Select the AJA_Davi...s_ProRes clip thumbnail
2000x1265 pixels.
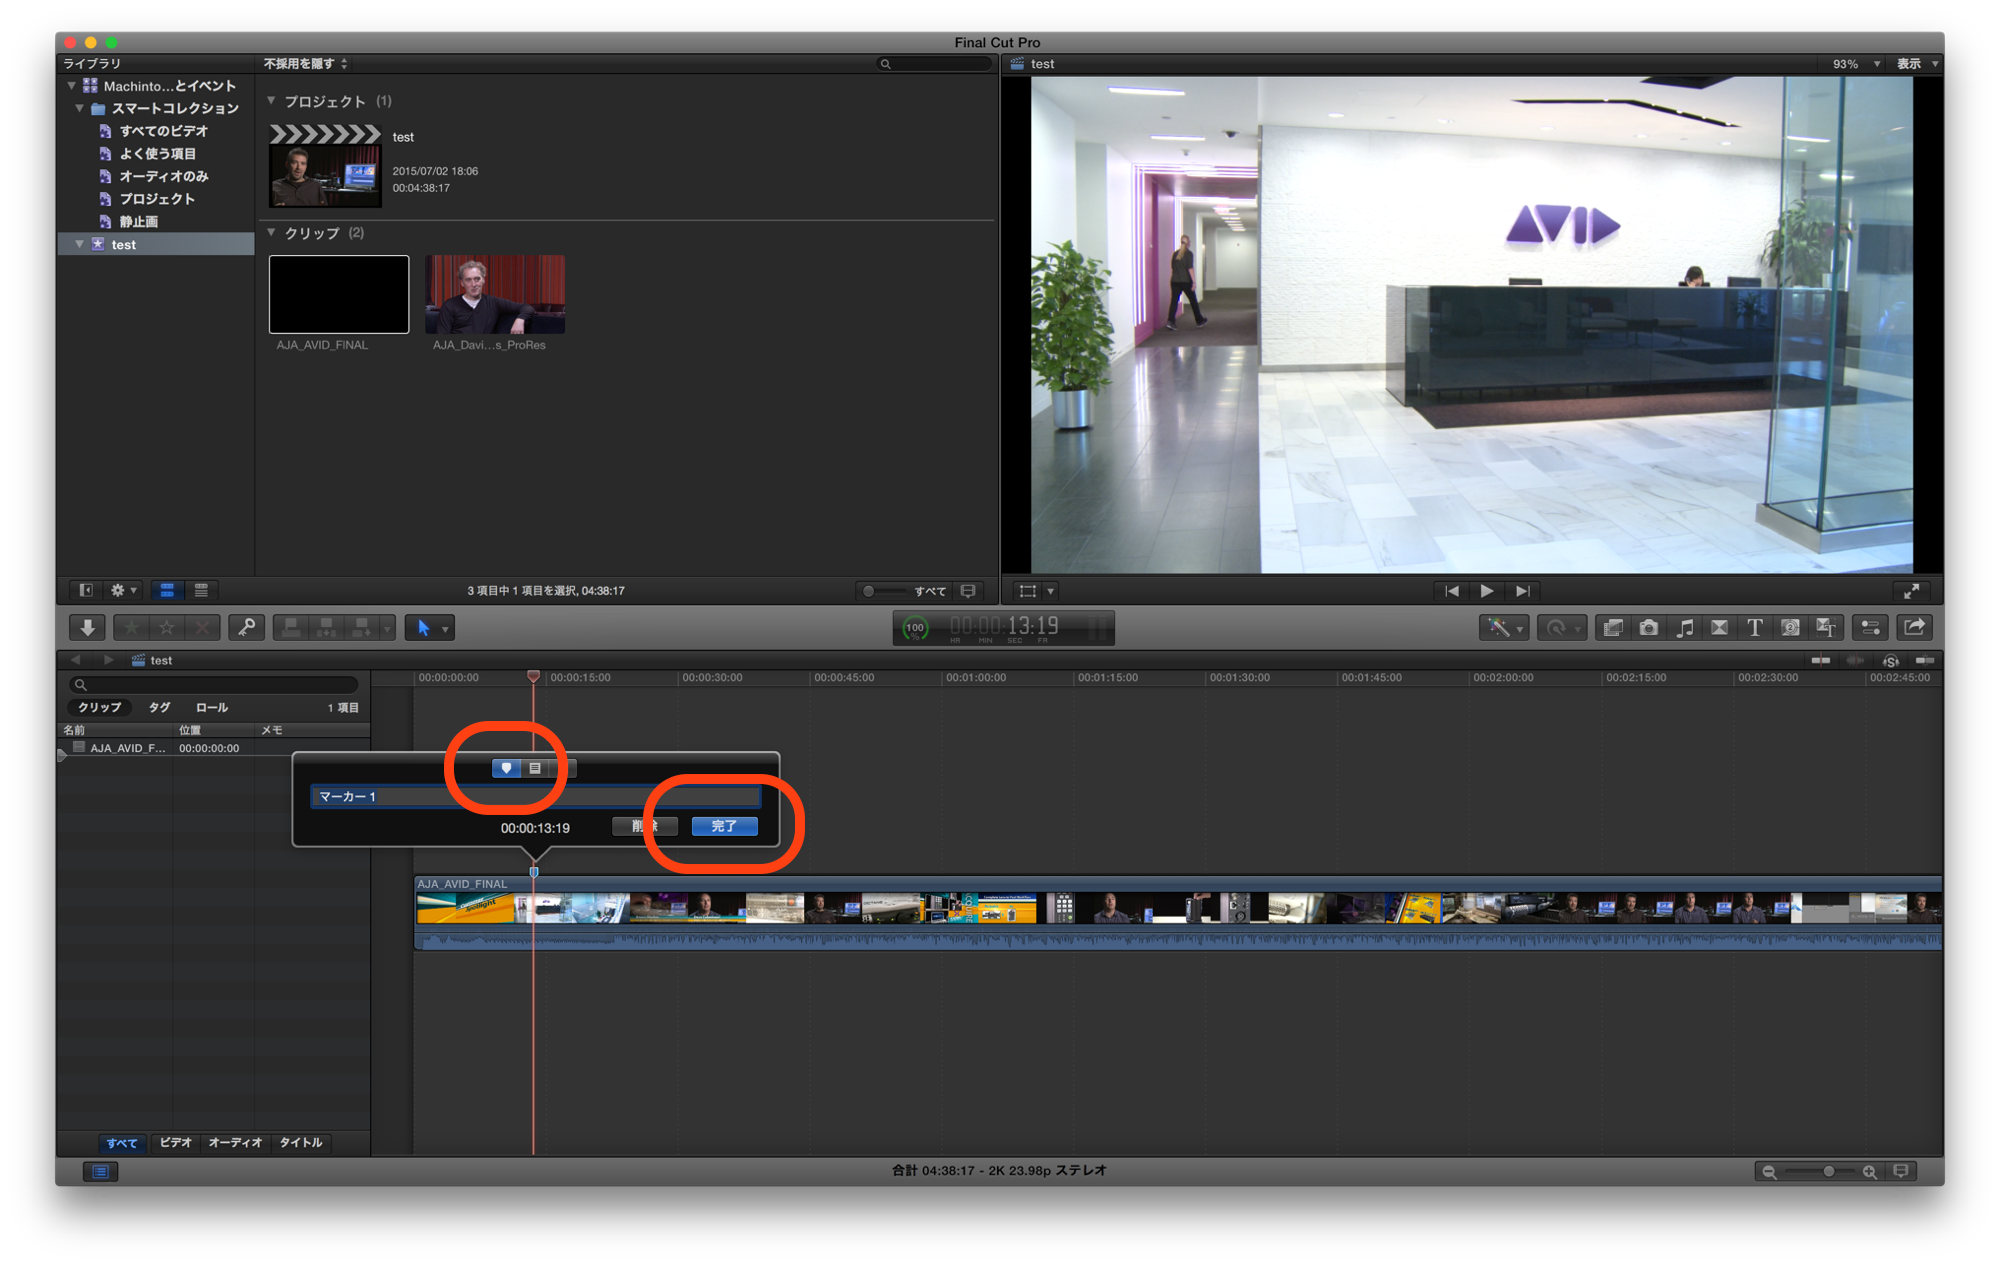(x=495, y=294)
